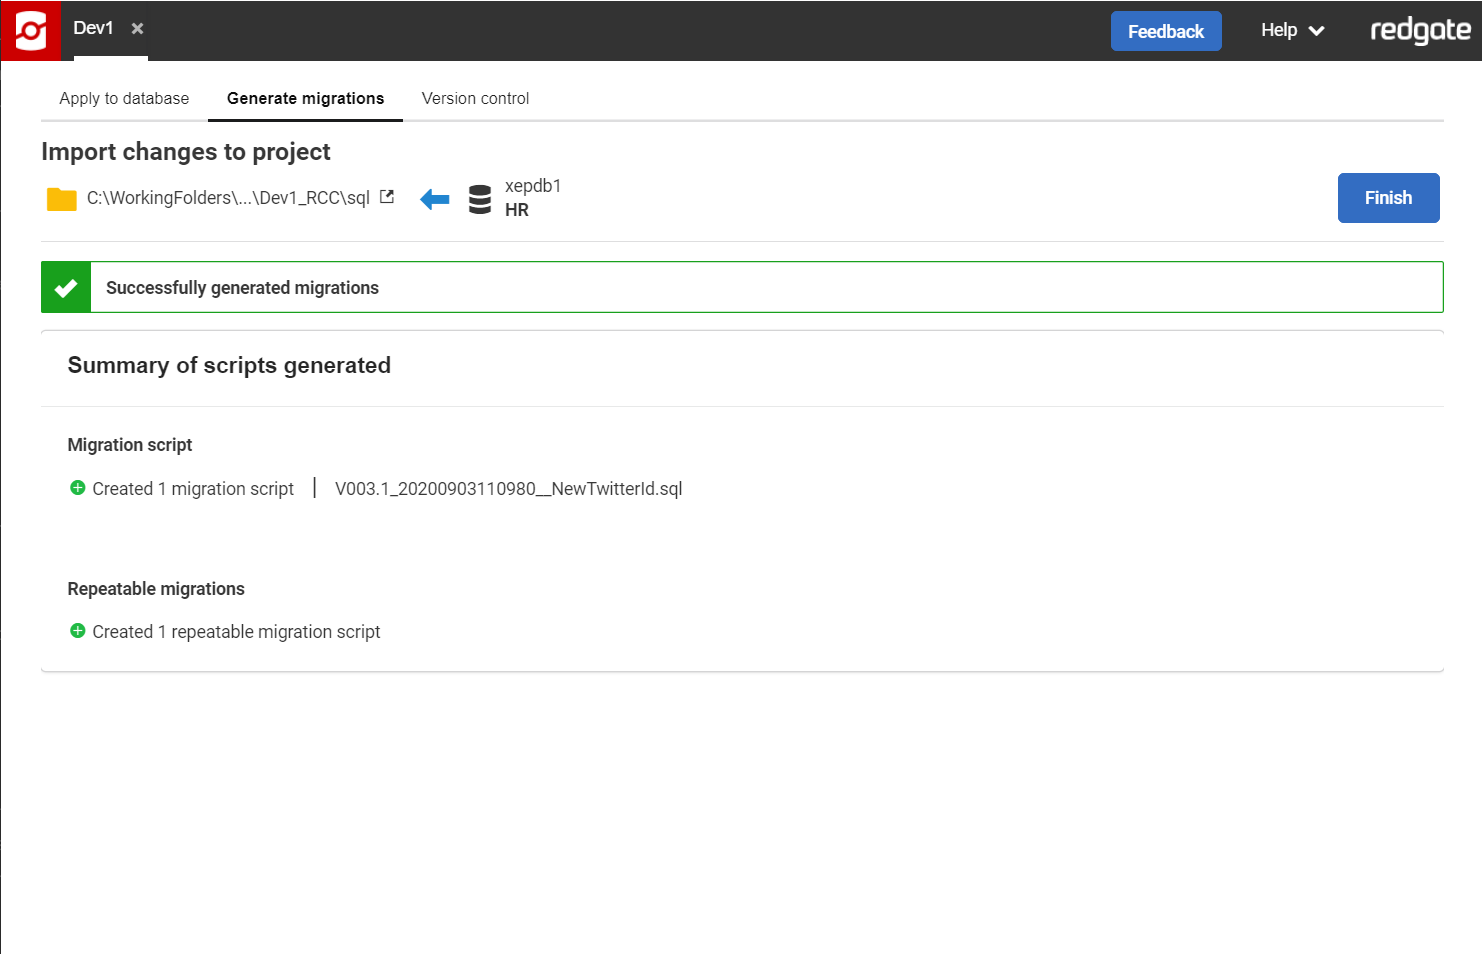The image size is (1482, 954).
Task: Open the Version control tab
Action: [475, 99]
